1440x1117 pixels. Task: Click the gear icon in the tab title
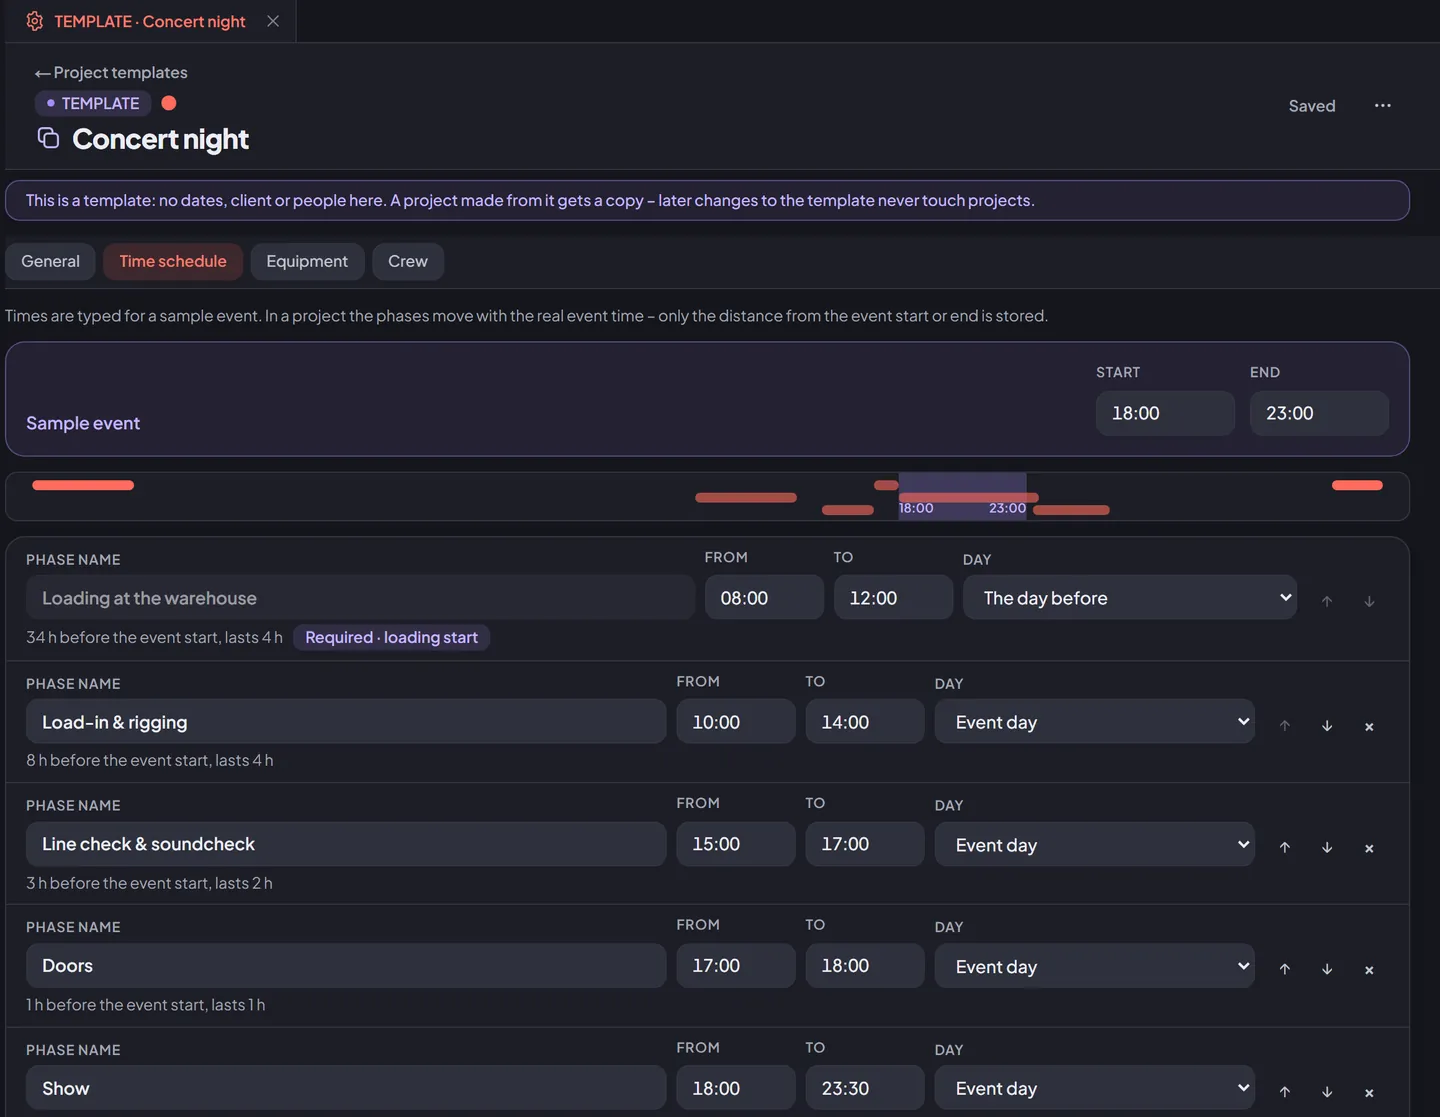pos(35,21)
